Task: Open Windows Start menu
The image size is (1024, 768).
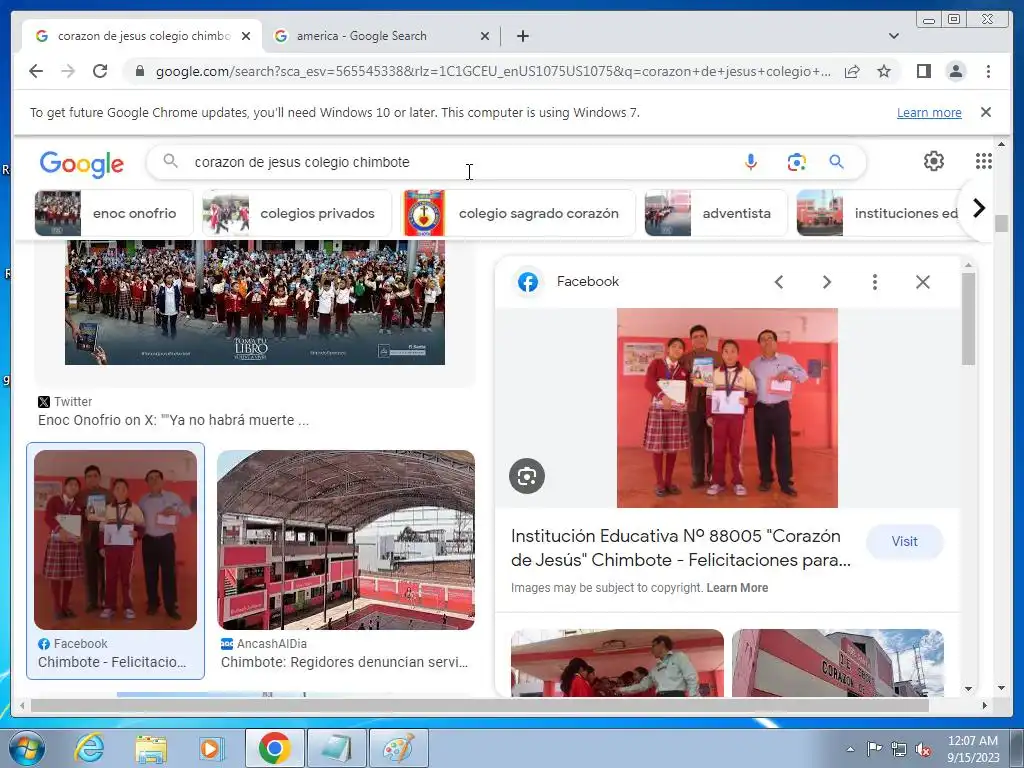Action: pos(27,748)
